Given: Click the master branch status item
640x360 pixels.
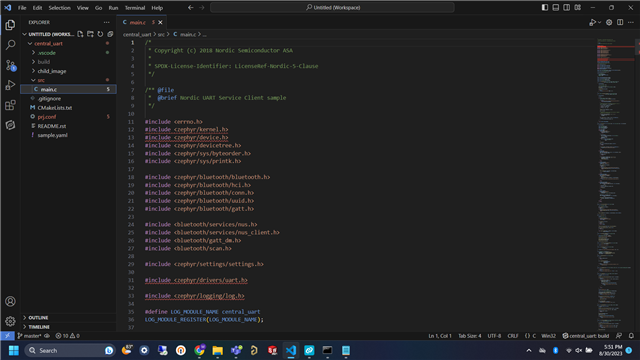Looking at the screenshot, I should tap(29, 336).
